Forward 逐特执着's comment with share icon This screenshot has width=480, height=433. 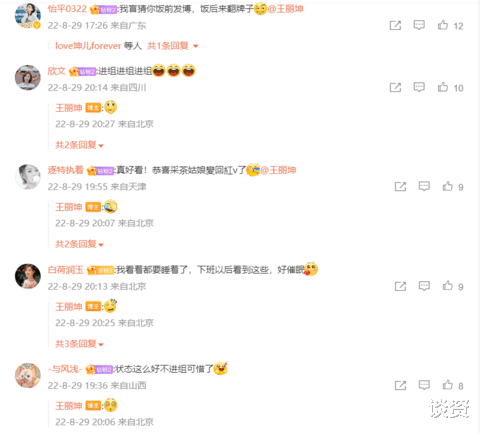point(400,187)
